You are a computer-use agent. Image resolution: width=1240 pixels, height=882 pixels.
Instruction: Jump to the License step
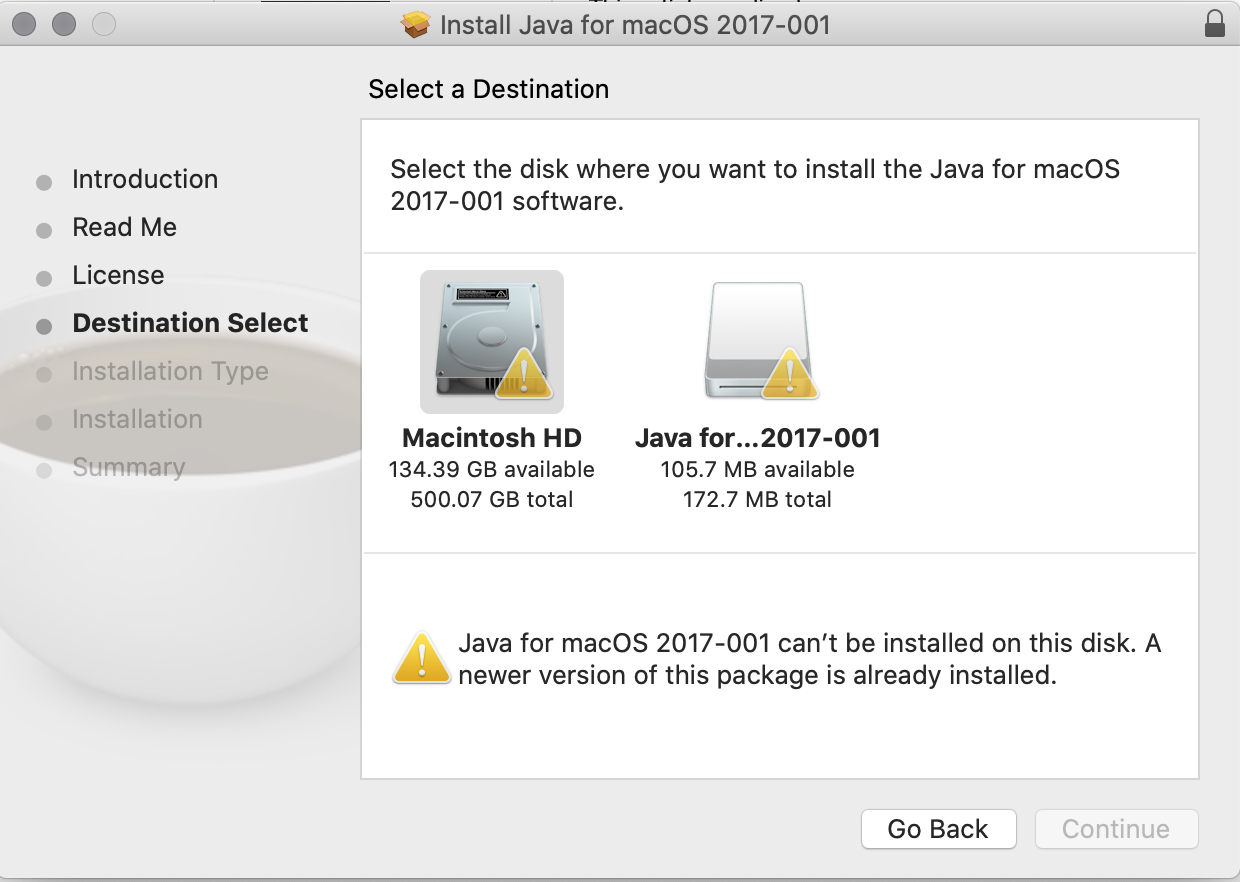(x=118, y=276)
